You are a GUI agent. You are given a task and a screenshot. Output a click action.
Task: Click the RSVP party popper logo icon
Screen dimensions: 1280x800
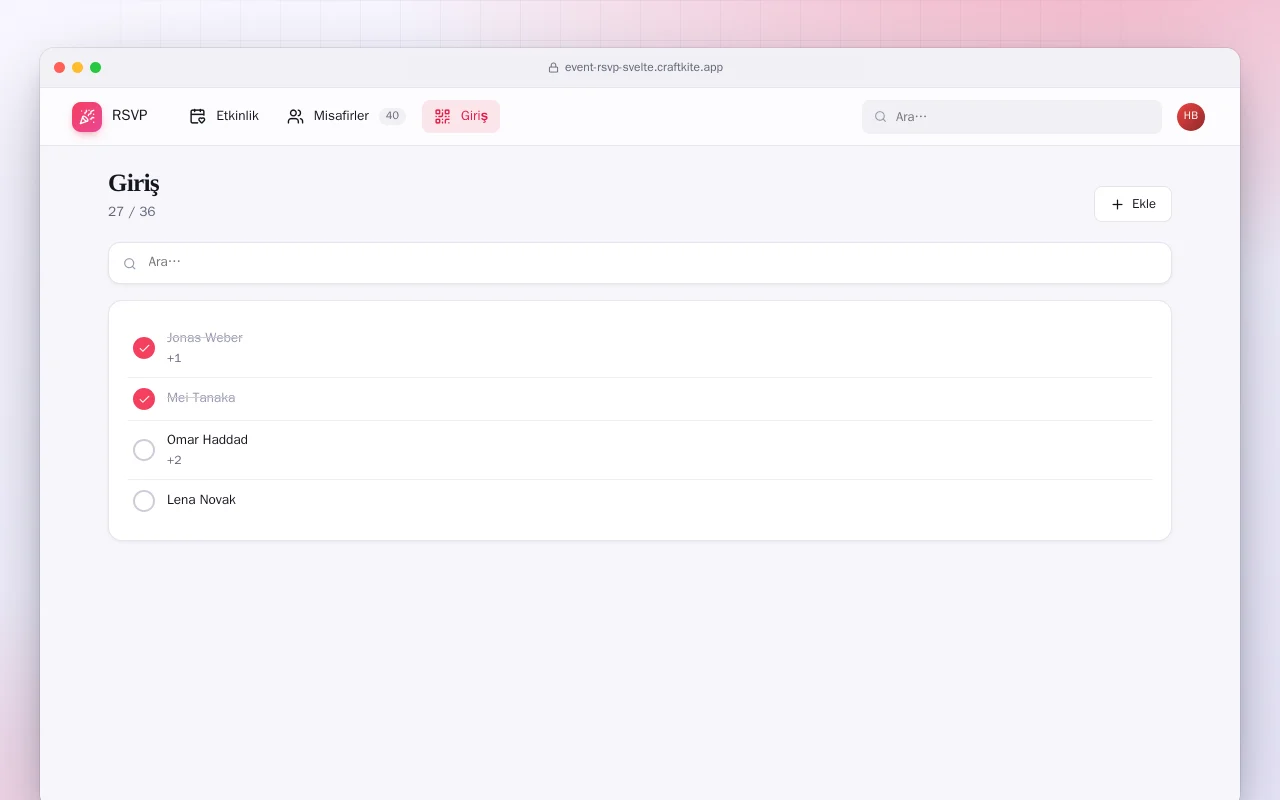pyautogui.click(x=87, y=117)
